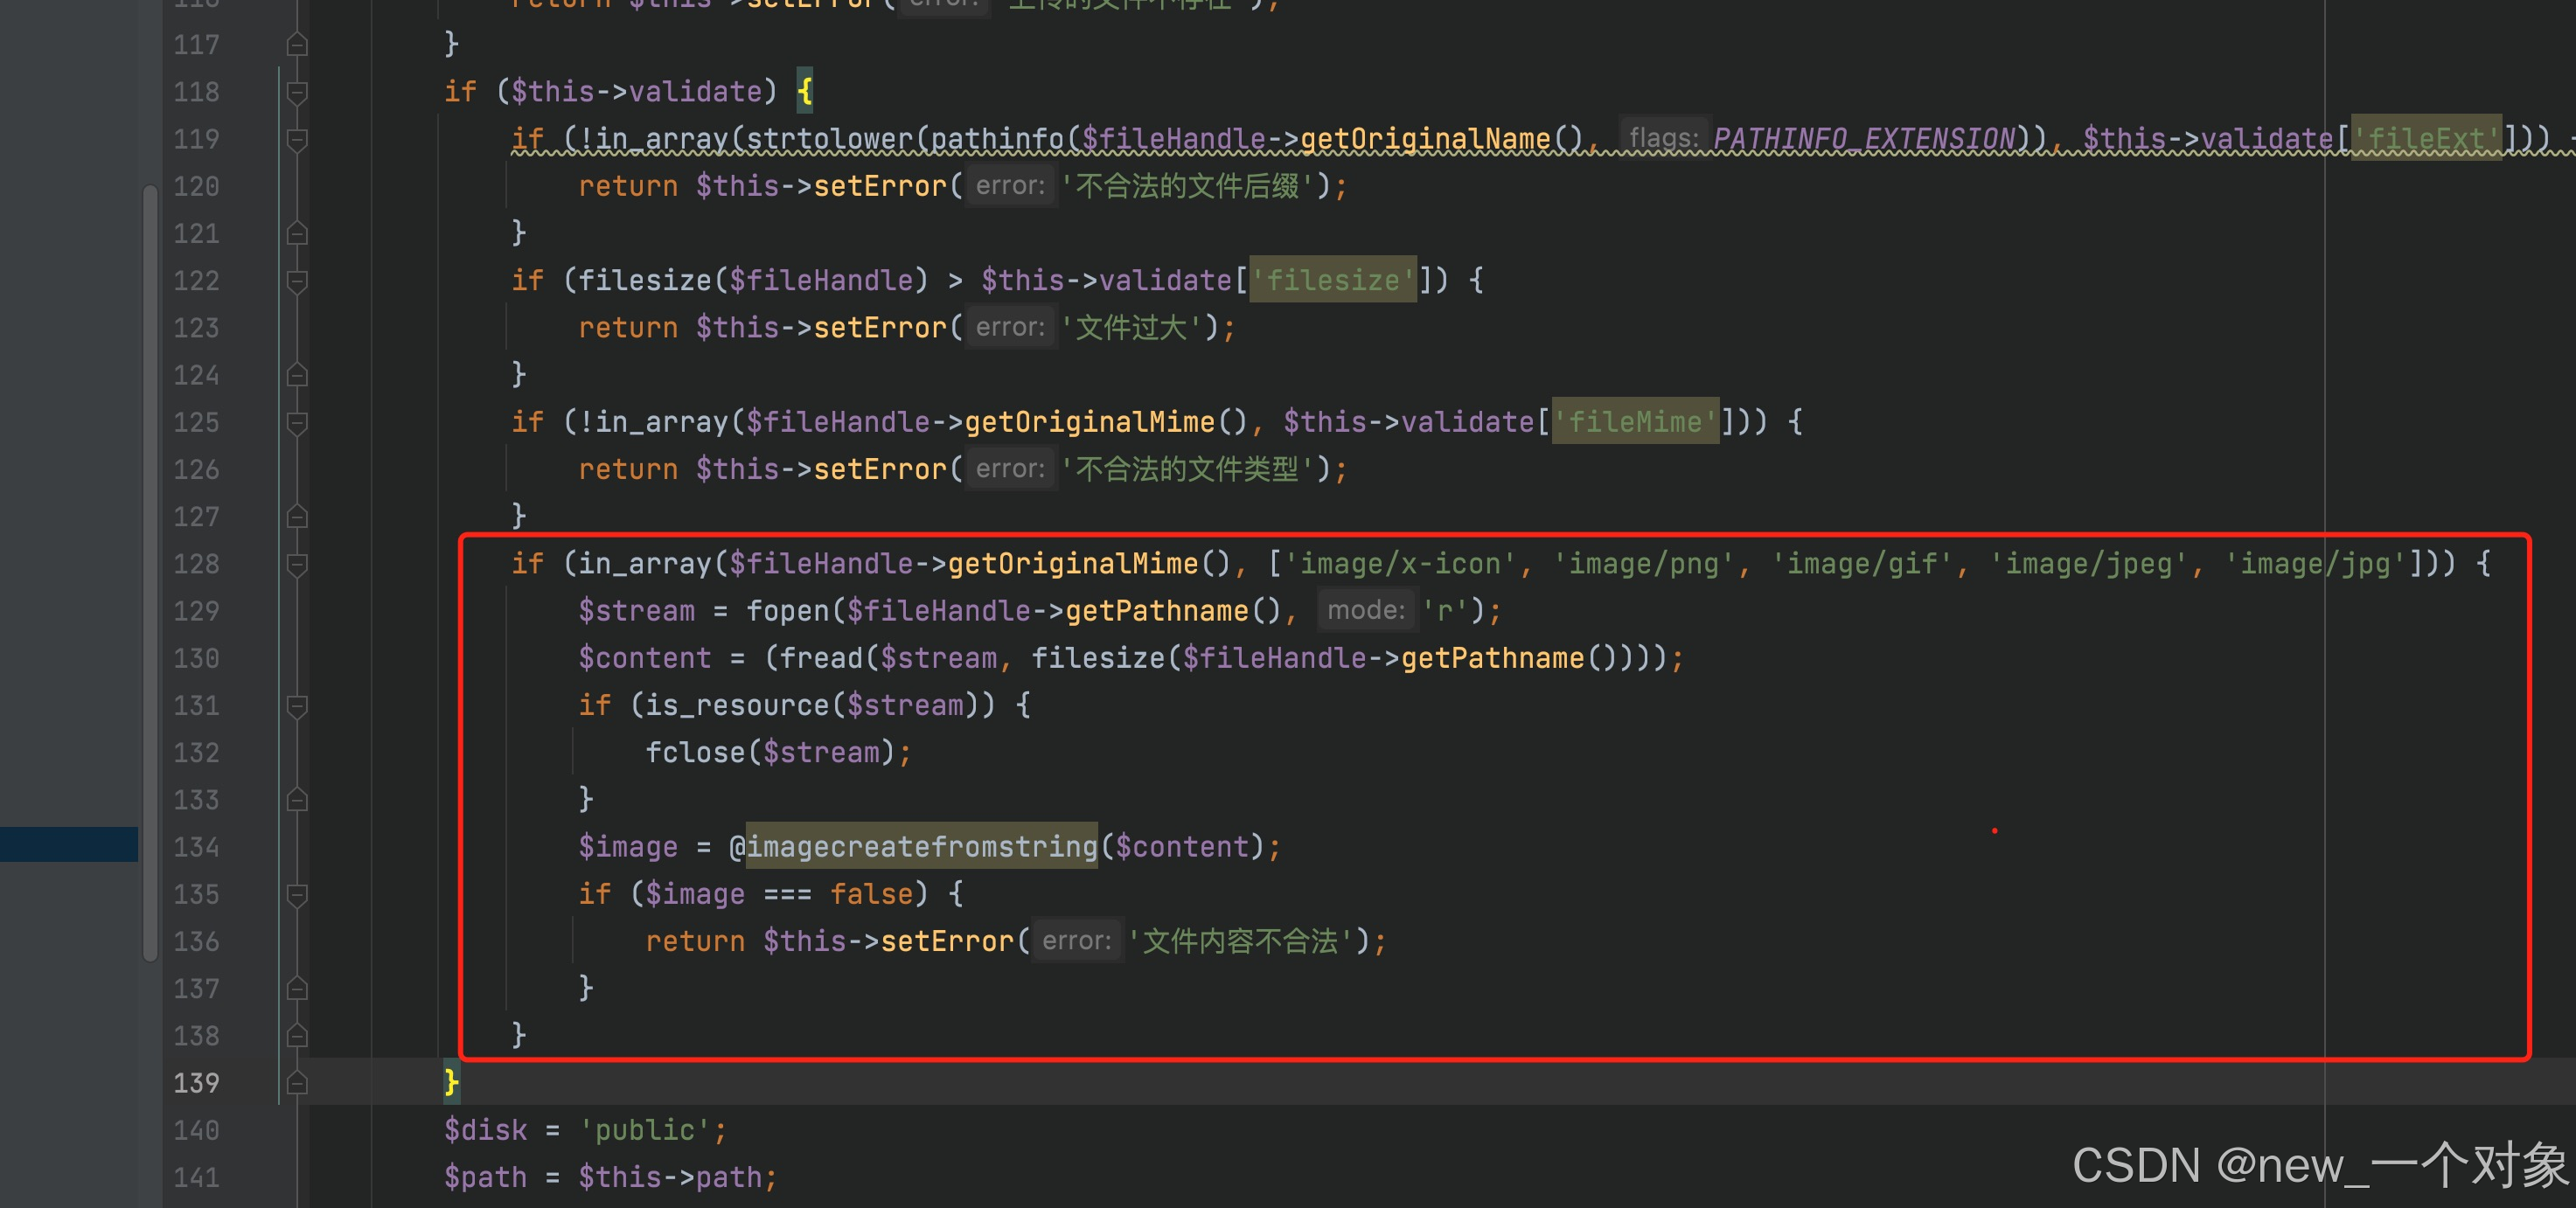Click the vertical scrollbar thumb at left
The width and height of the screenshot is (2576, 1208).
[150, 570]
